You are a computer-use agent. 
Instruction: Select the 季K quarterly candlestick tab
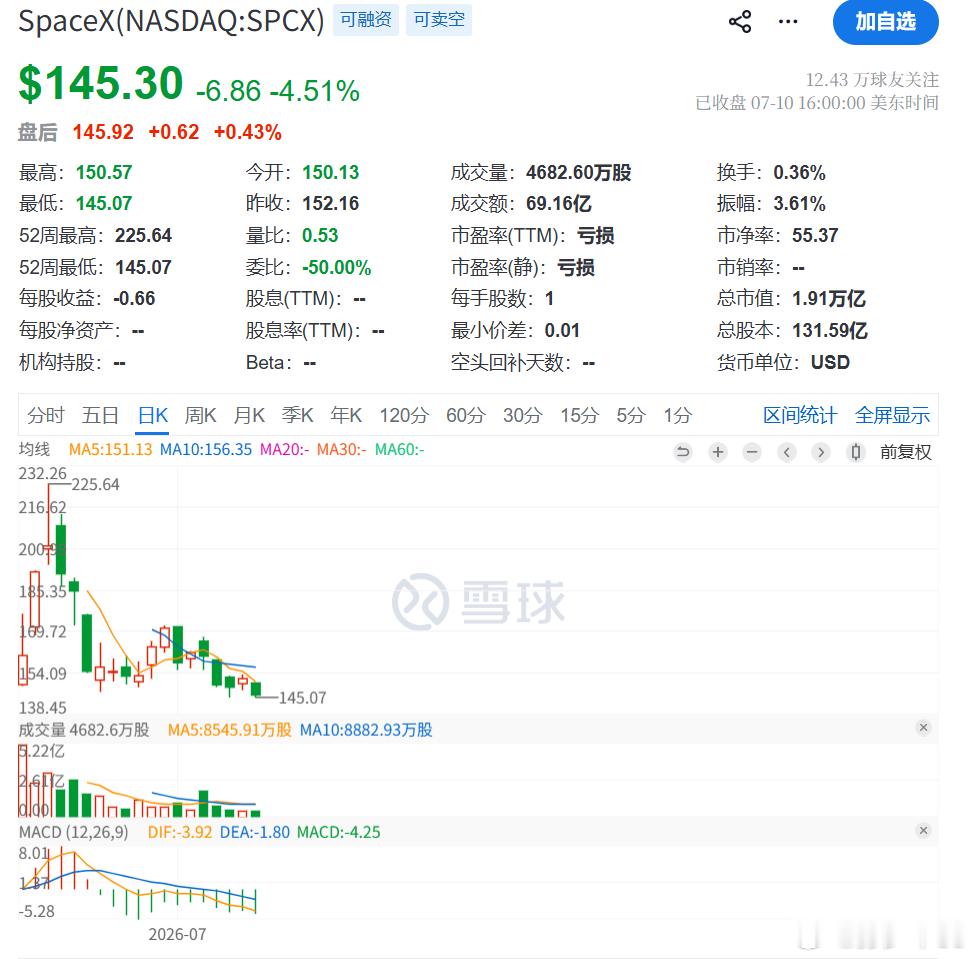pos(298,415)
